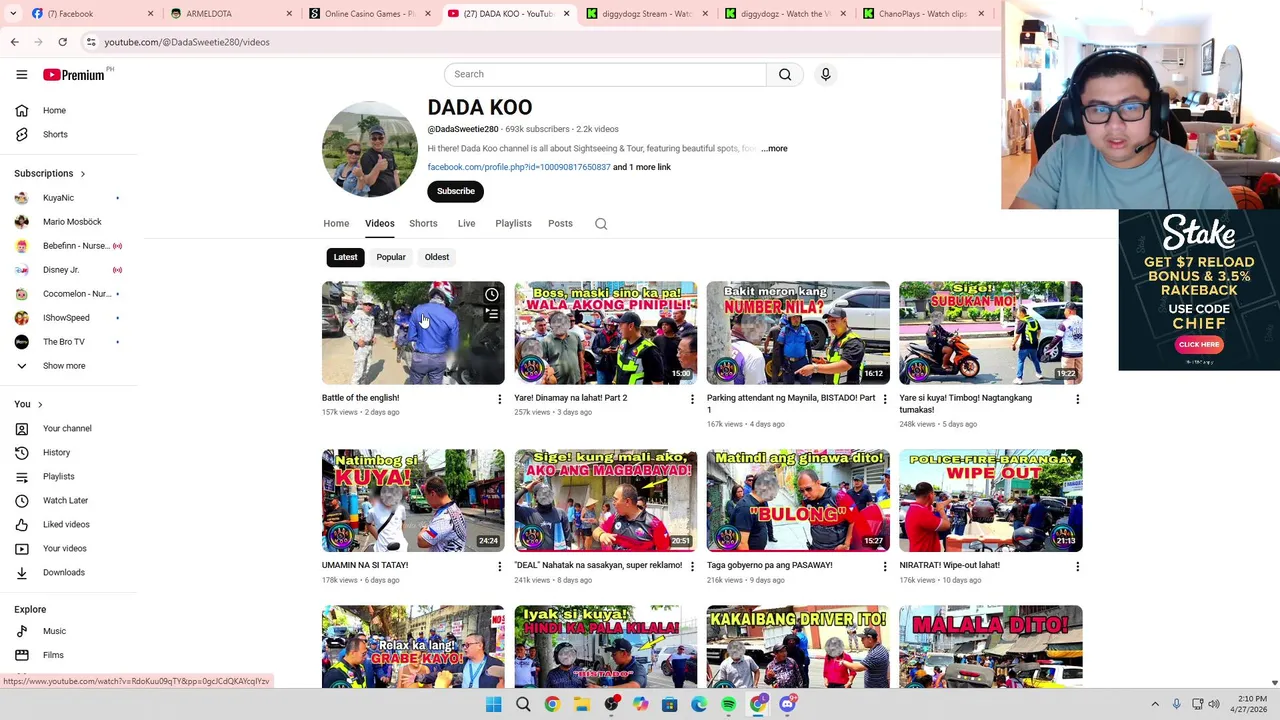Click the browser address bar URL
The image size is (1280, 720).
[x=187, y=42]
